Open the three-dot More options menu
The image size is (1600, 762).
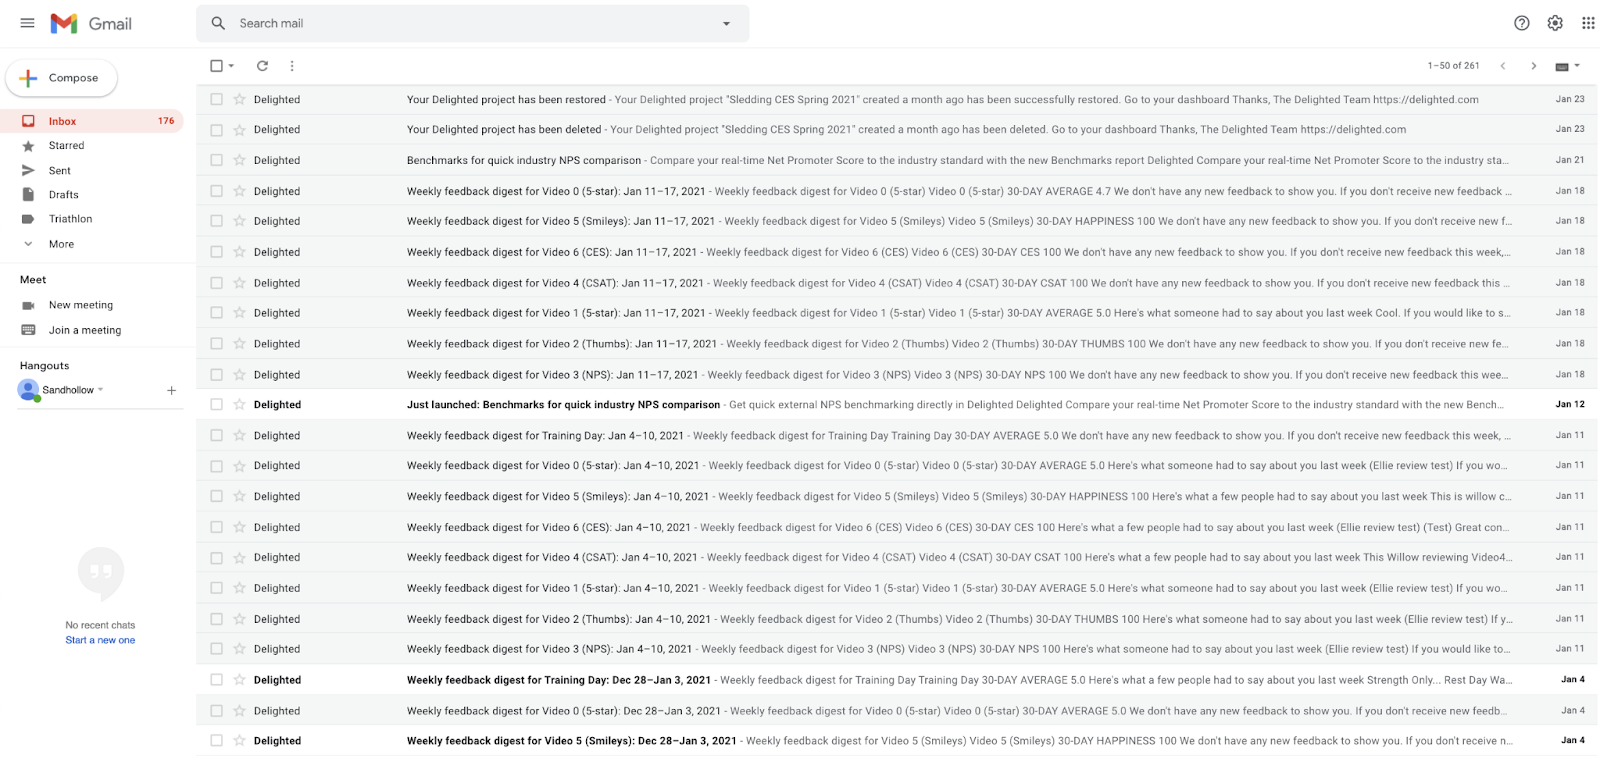292,66
